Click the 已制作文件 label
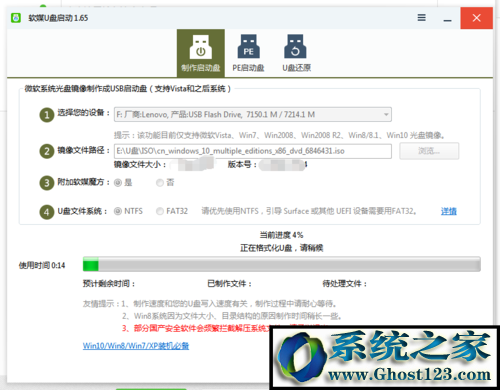500x390 pixels. (x=229, y=284)
